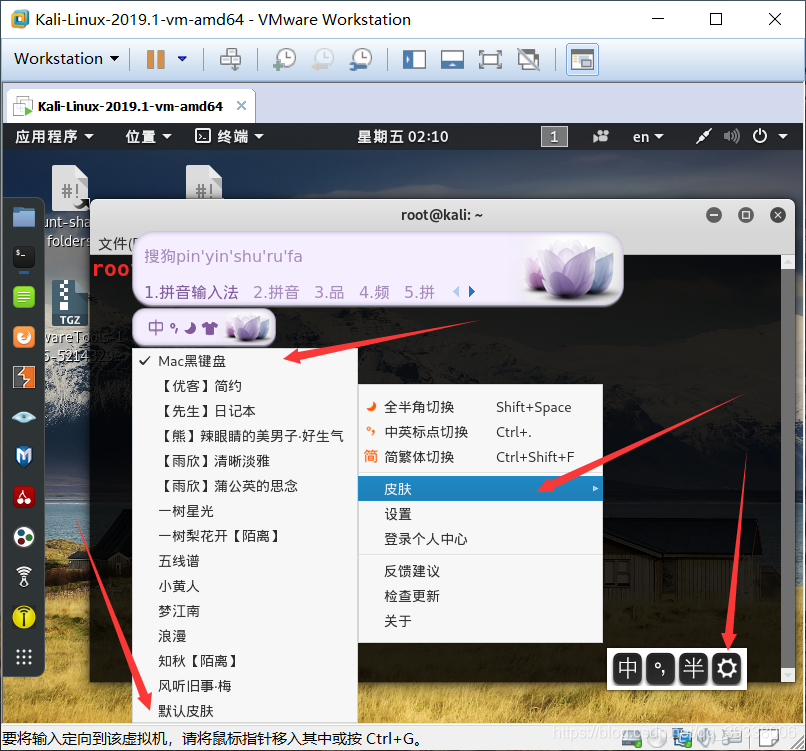This screenshot has width=806, height=751.
Task: Click 全半角切换 menu entry
Action: [x=480, y=407]
